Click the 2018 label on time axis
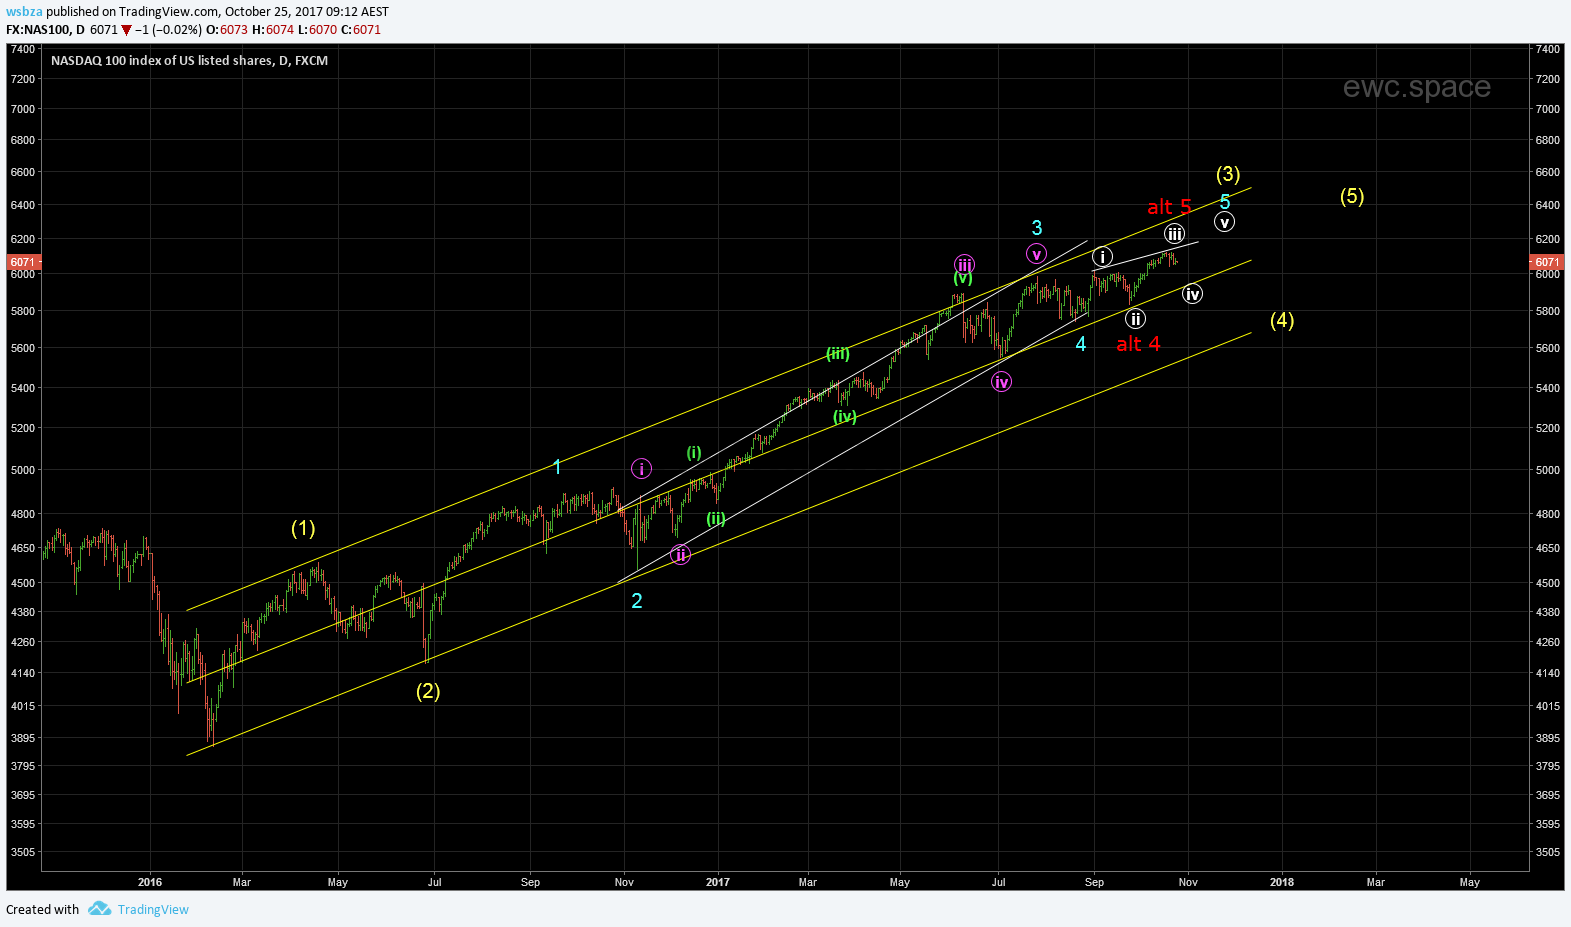Screen dimensions: 1571x927 [x=1281, y=882]
